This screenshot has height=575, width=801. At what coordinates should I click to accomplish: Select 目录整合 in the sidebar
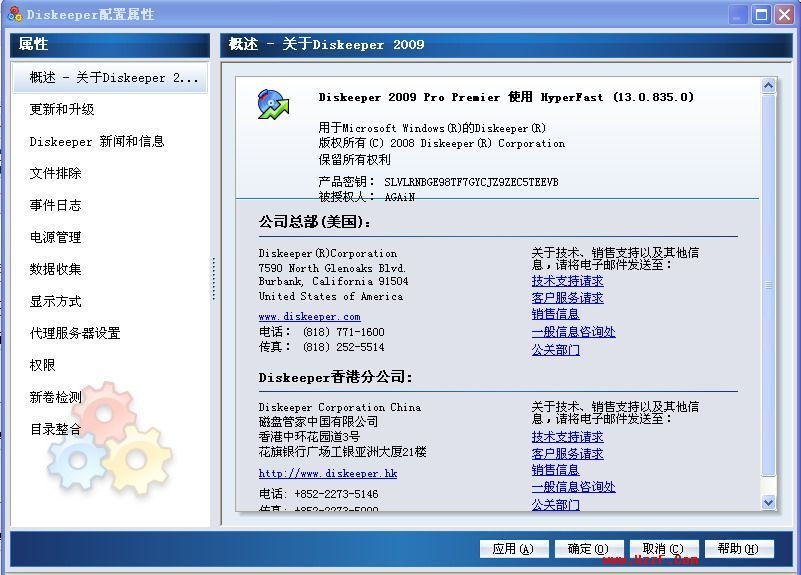click(55, 429)
